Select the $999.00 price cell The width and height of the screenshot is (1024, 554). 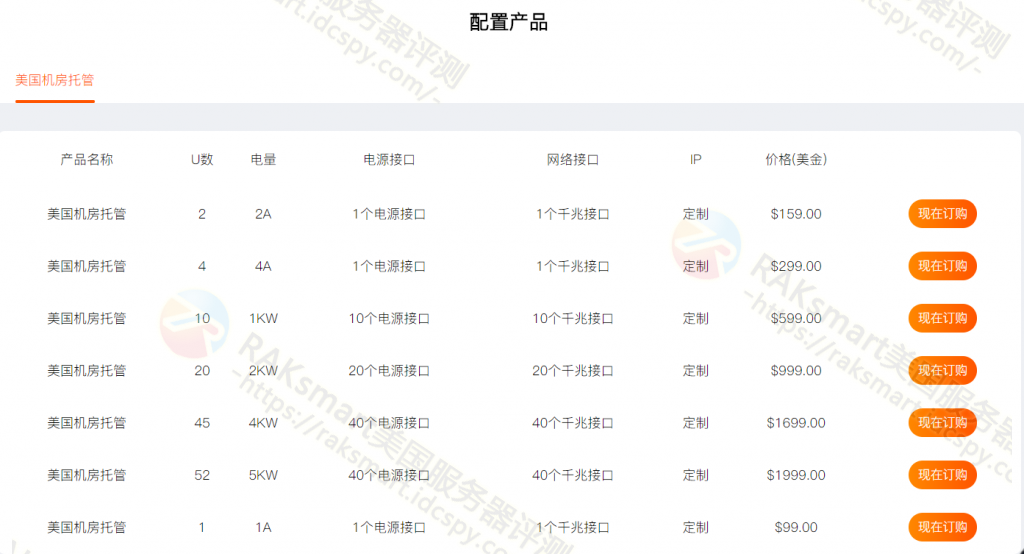(x=796, y=370)
